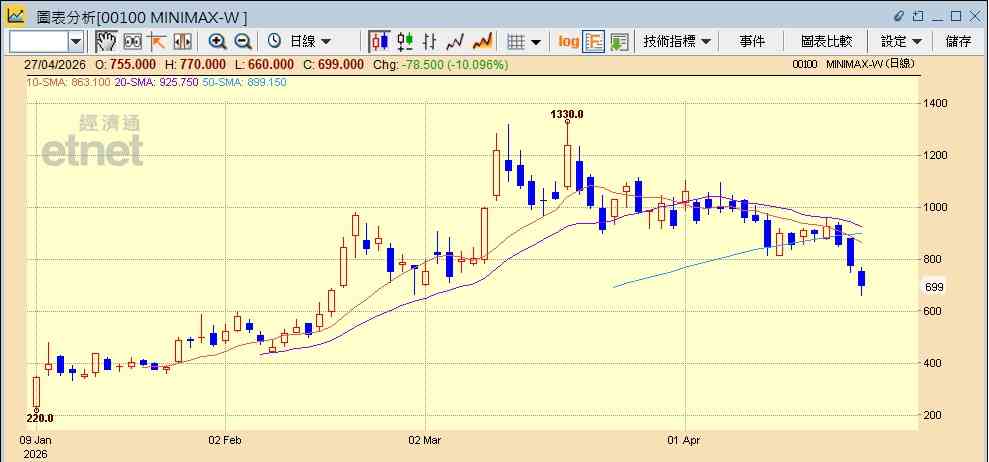The height and width of the screenshot is (462, 989).
Task: Click the 09 Jan date label
Action: pyautogui.click(x=35, y=440)
